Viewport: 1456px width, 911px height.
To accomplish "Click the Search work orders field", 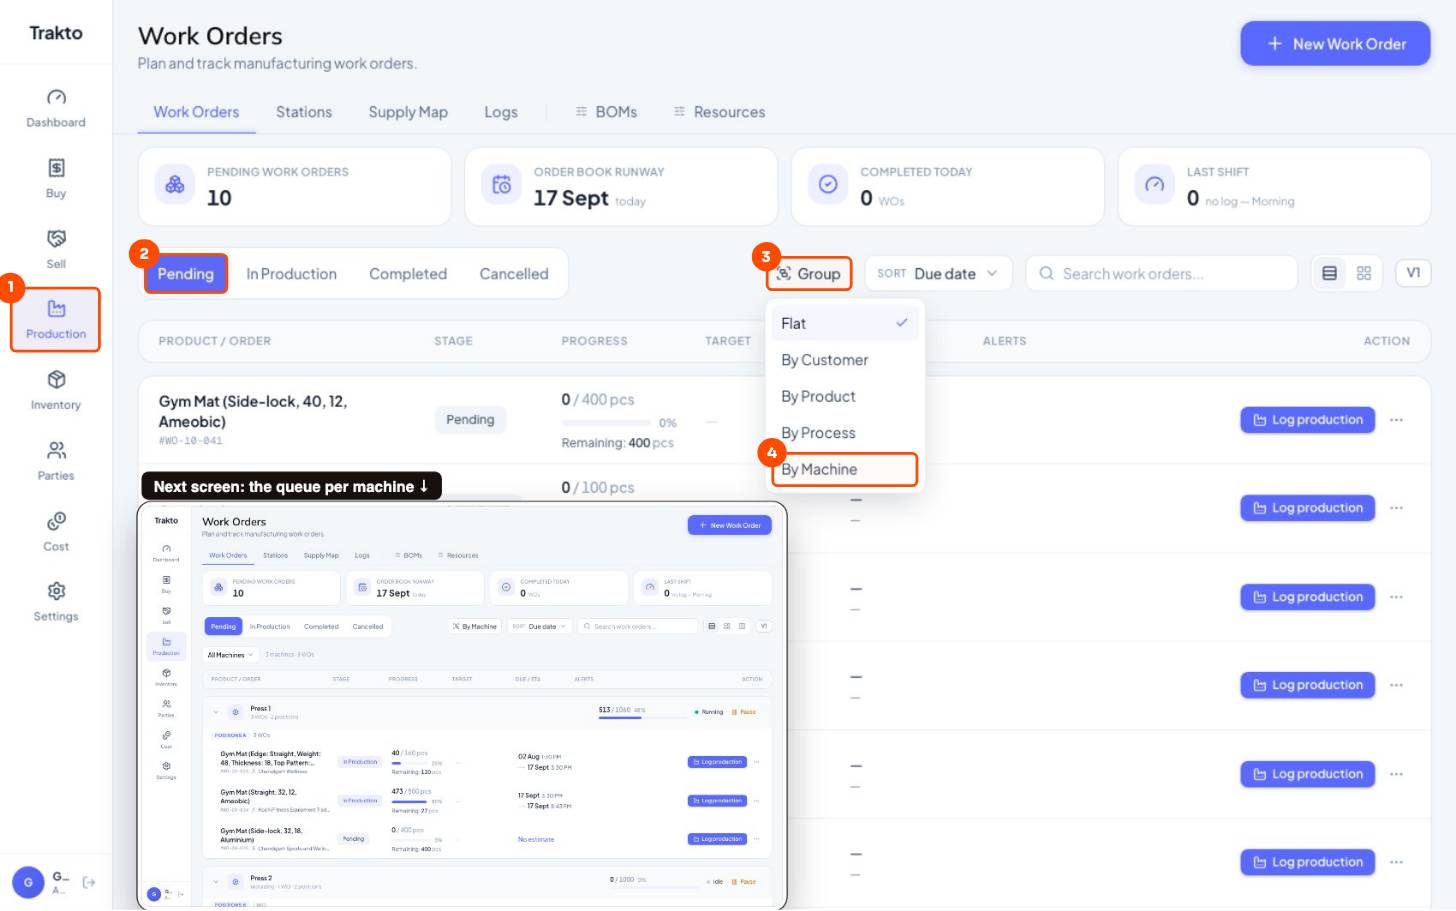I will tap(1161, 273).
